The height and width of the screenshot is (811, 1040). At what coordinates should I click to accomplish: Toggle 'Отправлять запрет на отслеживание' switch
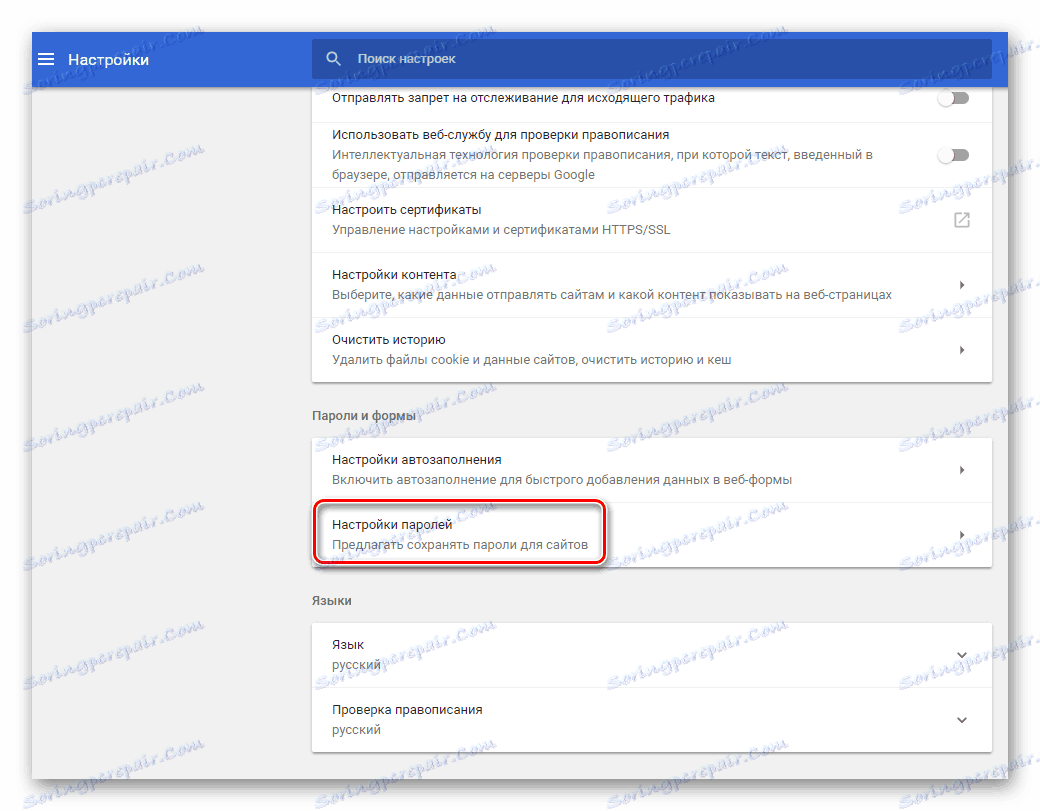pos(953,98)
